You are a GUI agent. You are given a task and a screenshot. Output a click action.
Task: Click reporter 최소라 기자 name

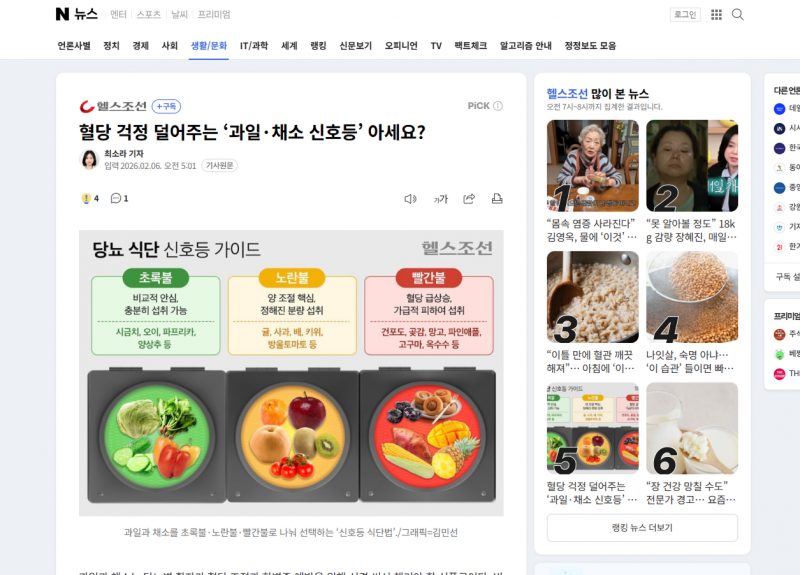[123, 154]
